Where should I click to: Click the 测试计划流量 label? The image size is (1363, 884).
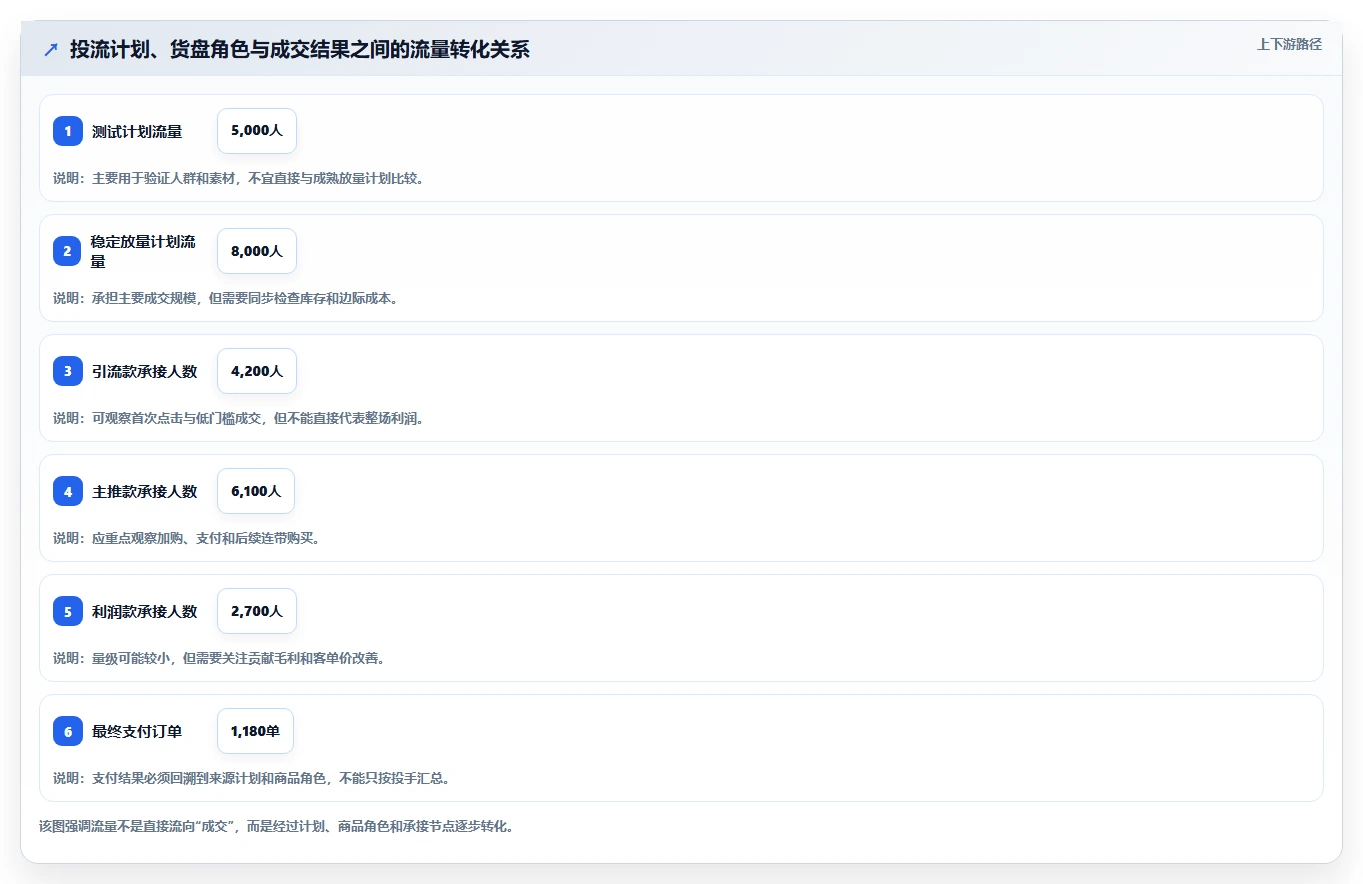137,131
